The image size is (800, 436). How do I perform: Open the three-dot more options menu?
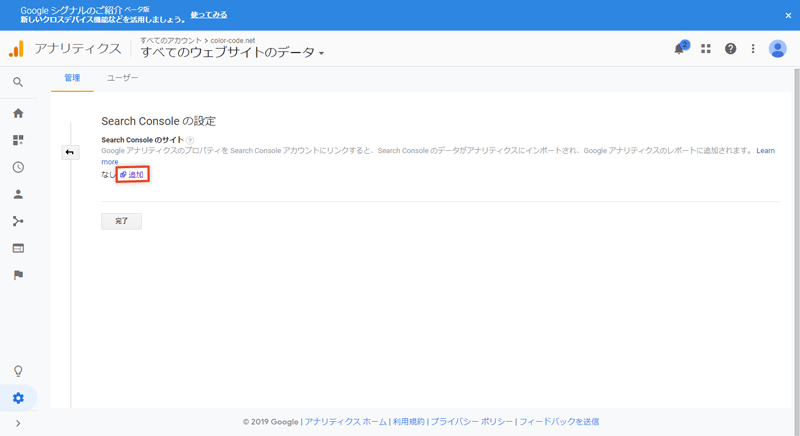(x=753, y=48)
